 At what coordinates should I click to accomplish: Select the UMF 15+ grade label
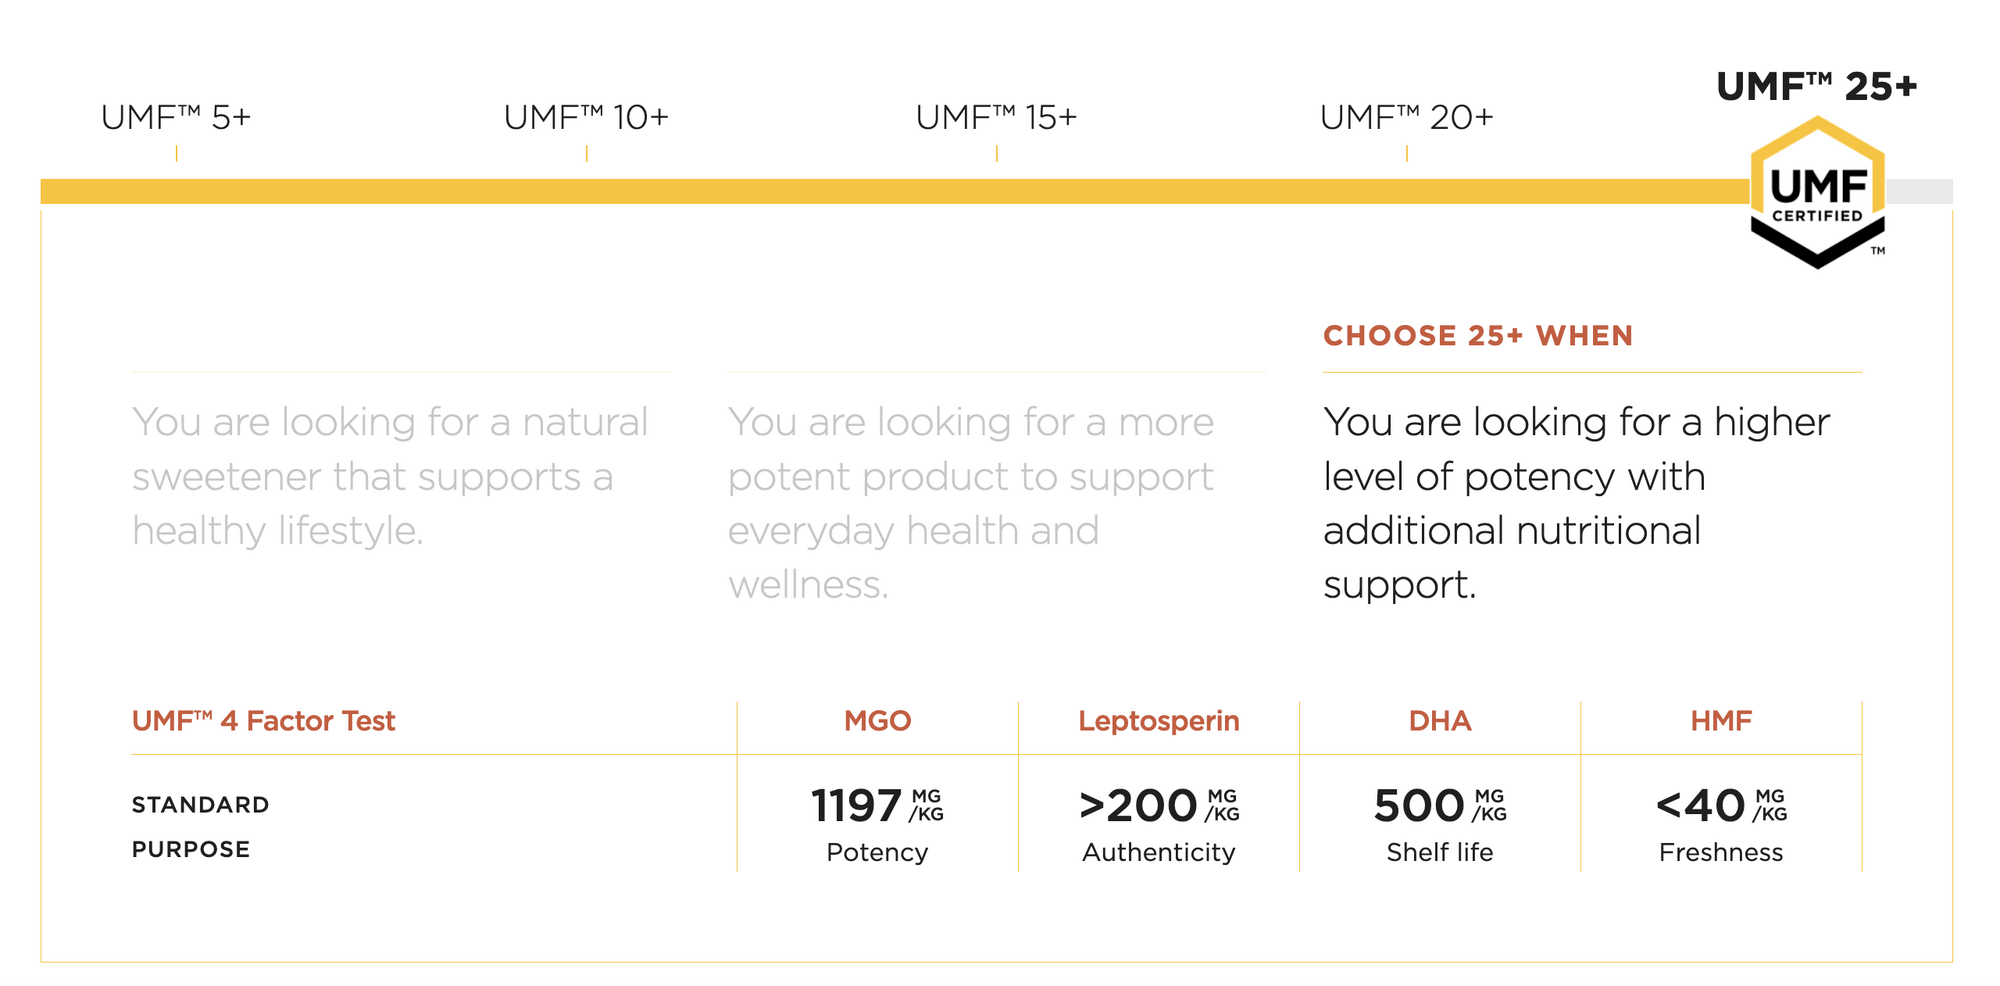click(996, 118)
